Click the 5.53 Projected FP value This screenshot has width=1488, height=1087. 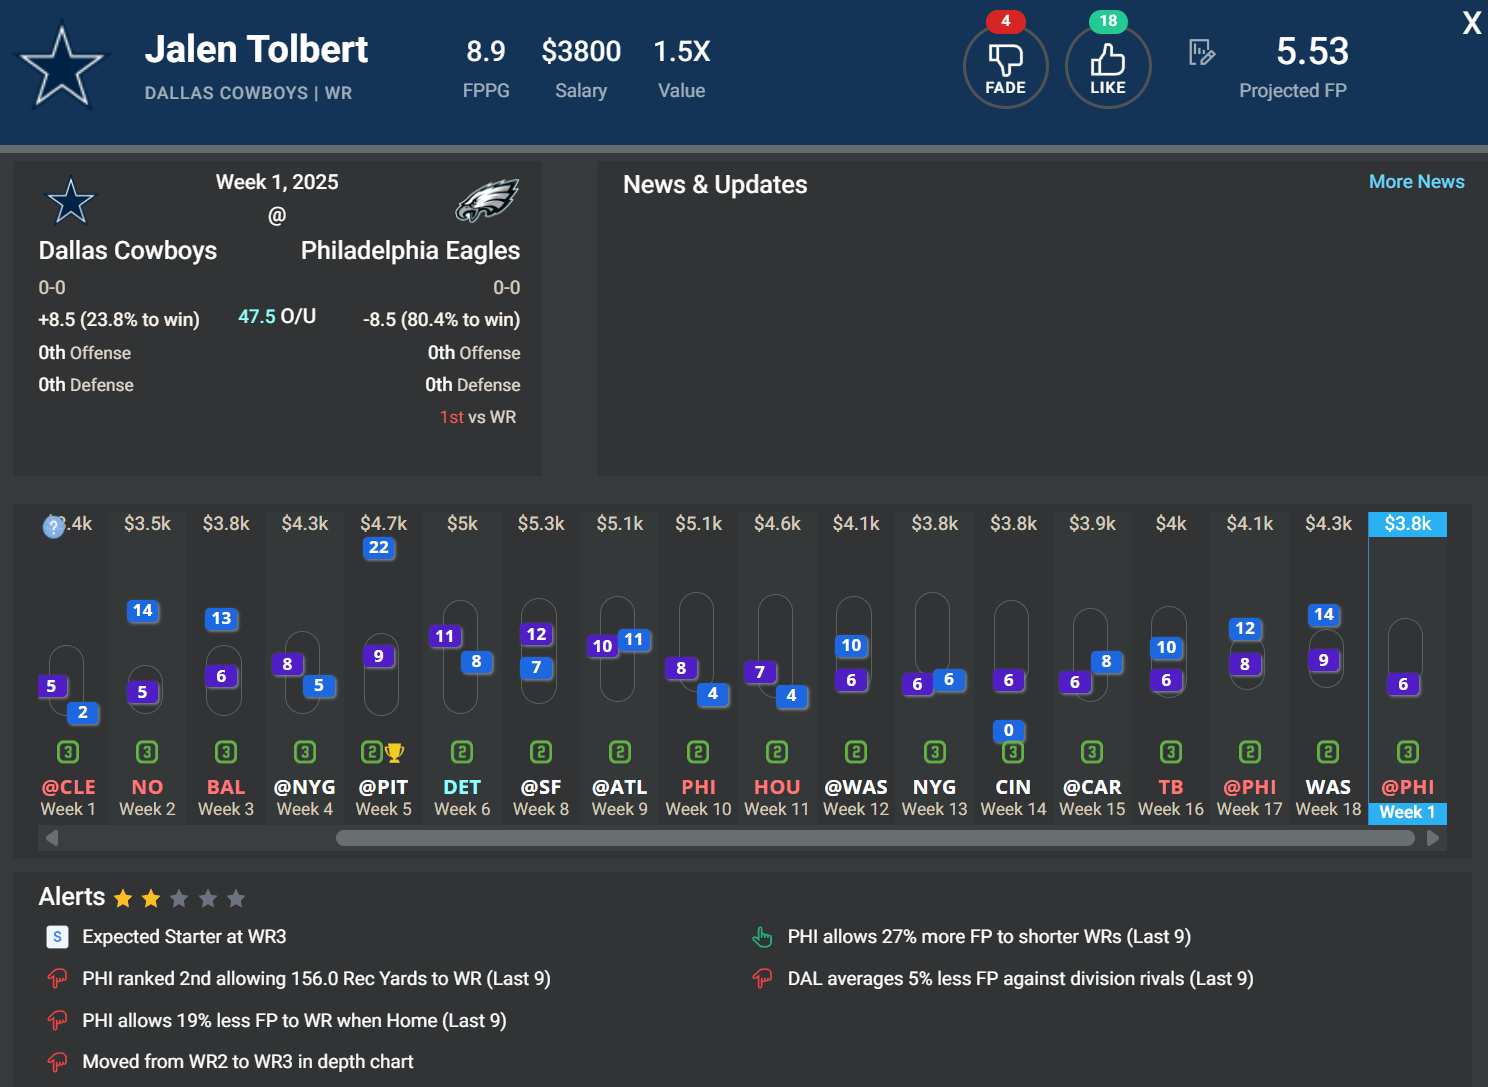(x=1313, y=51)
